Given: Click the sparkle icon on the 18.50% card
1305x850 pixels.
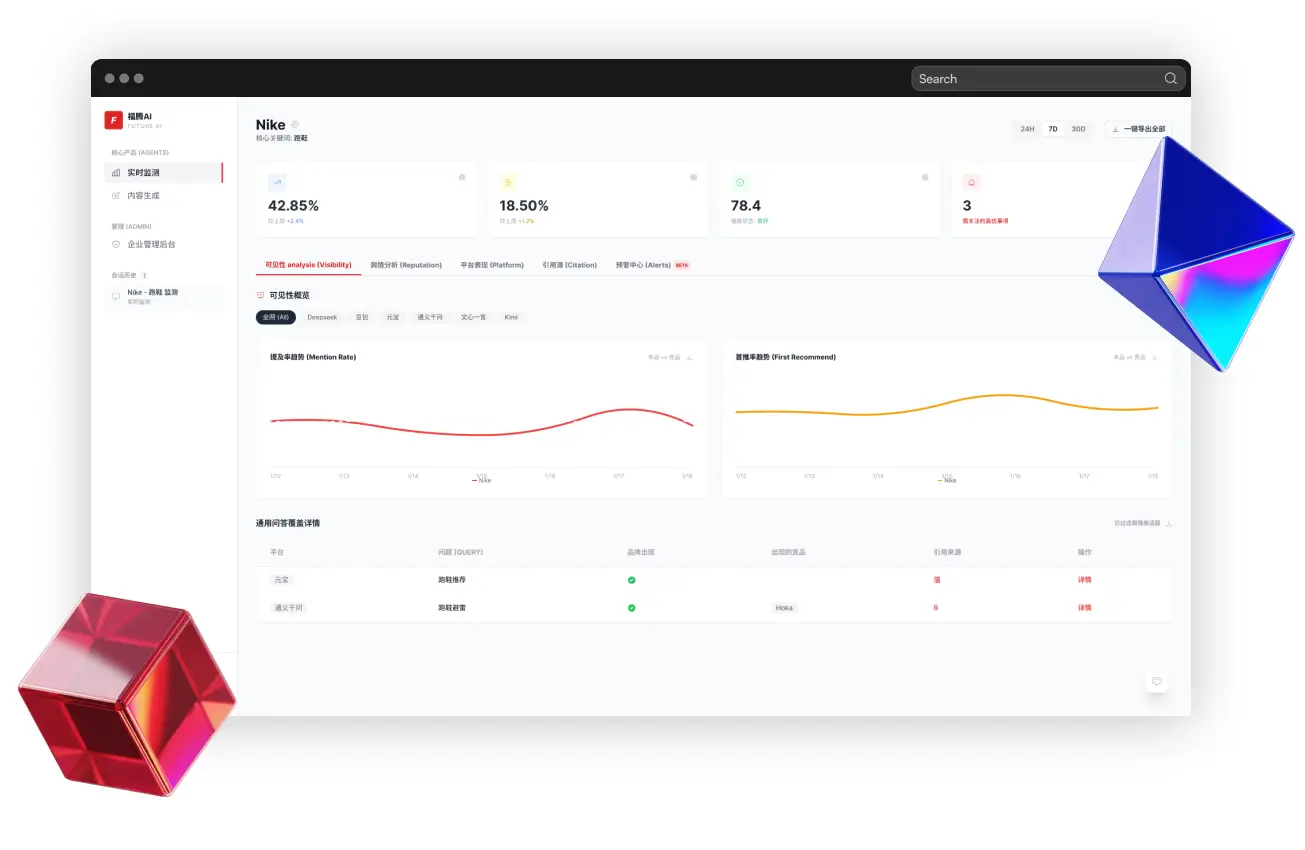Looking at the screenshot, I should click(x=508, y=182).
